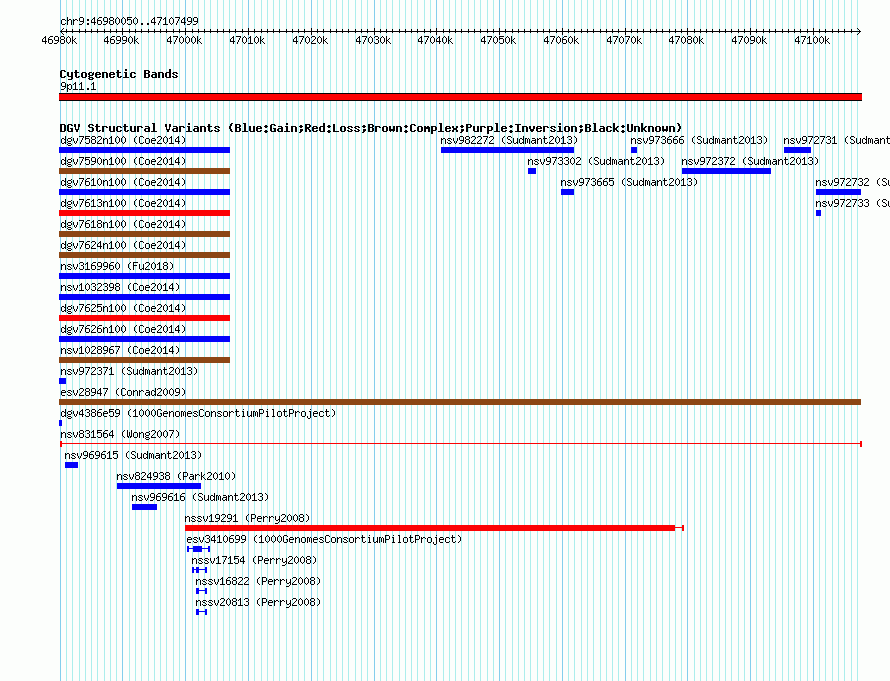Click the red dgv7625n100 loss bar
The width and height of the screenshot is (890, 681).
[x=144, y=318]
